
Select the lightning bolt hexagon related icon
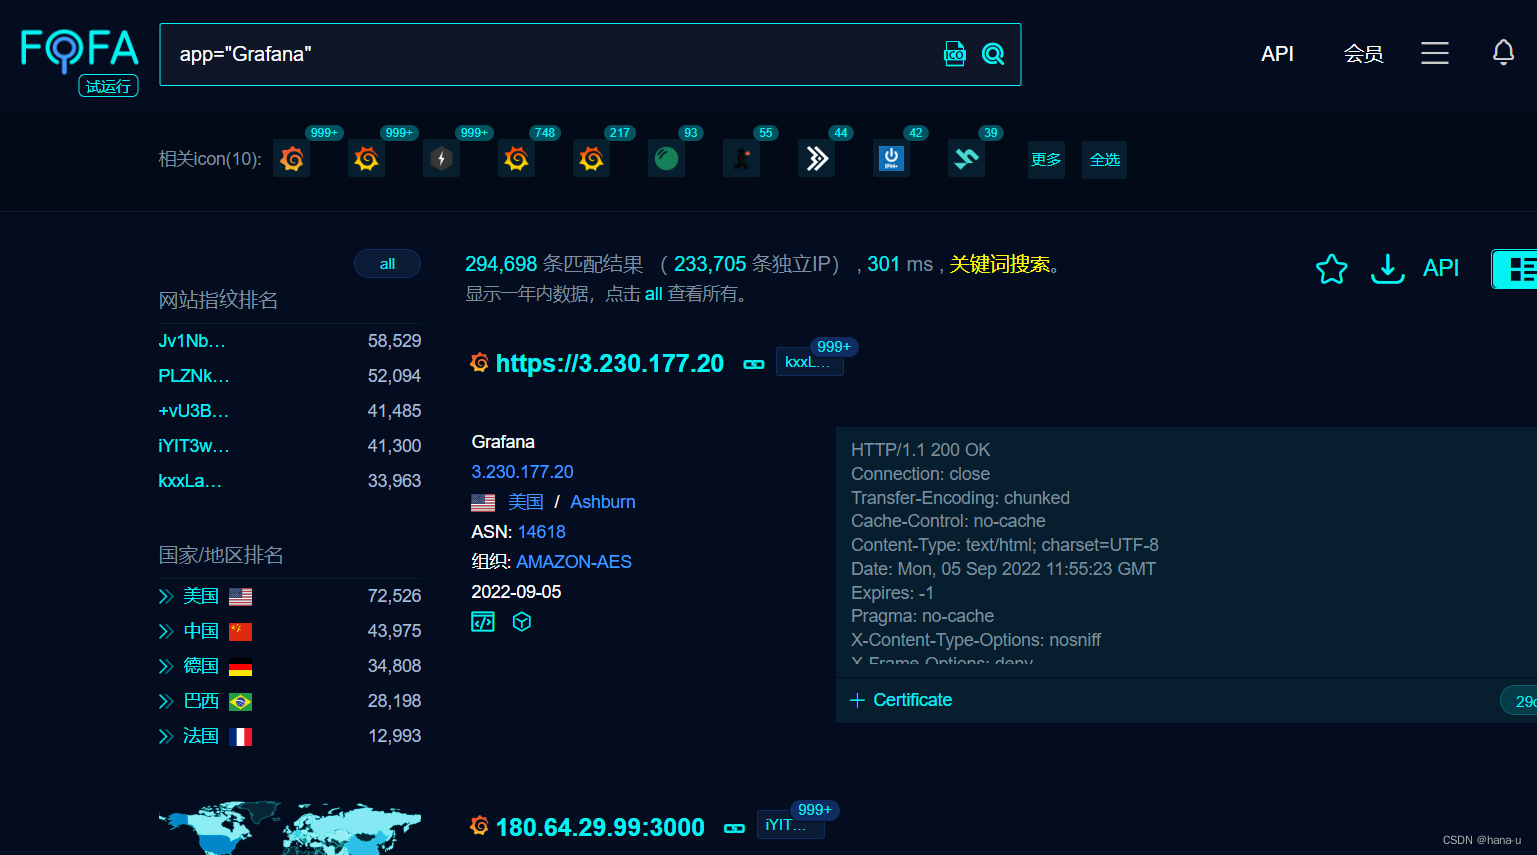pos(441,158)
